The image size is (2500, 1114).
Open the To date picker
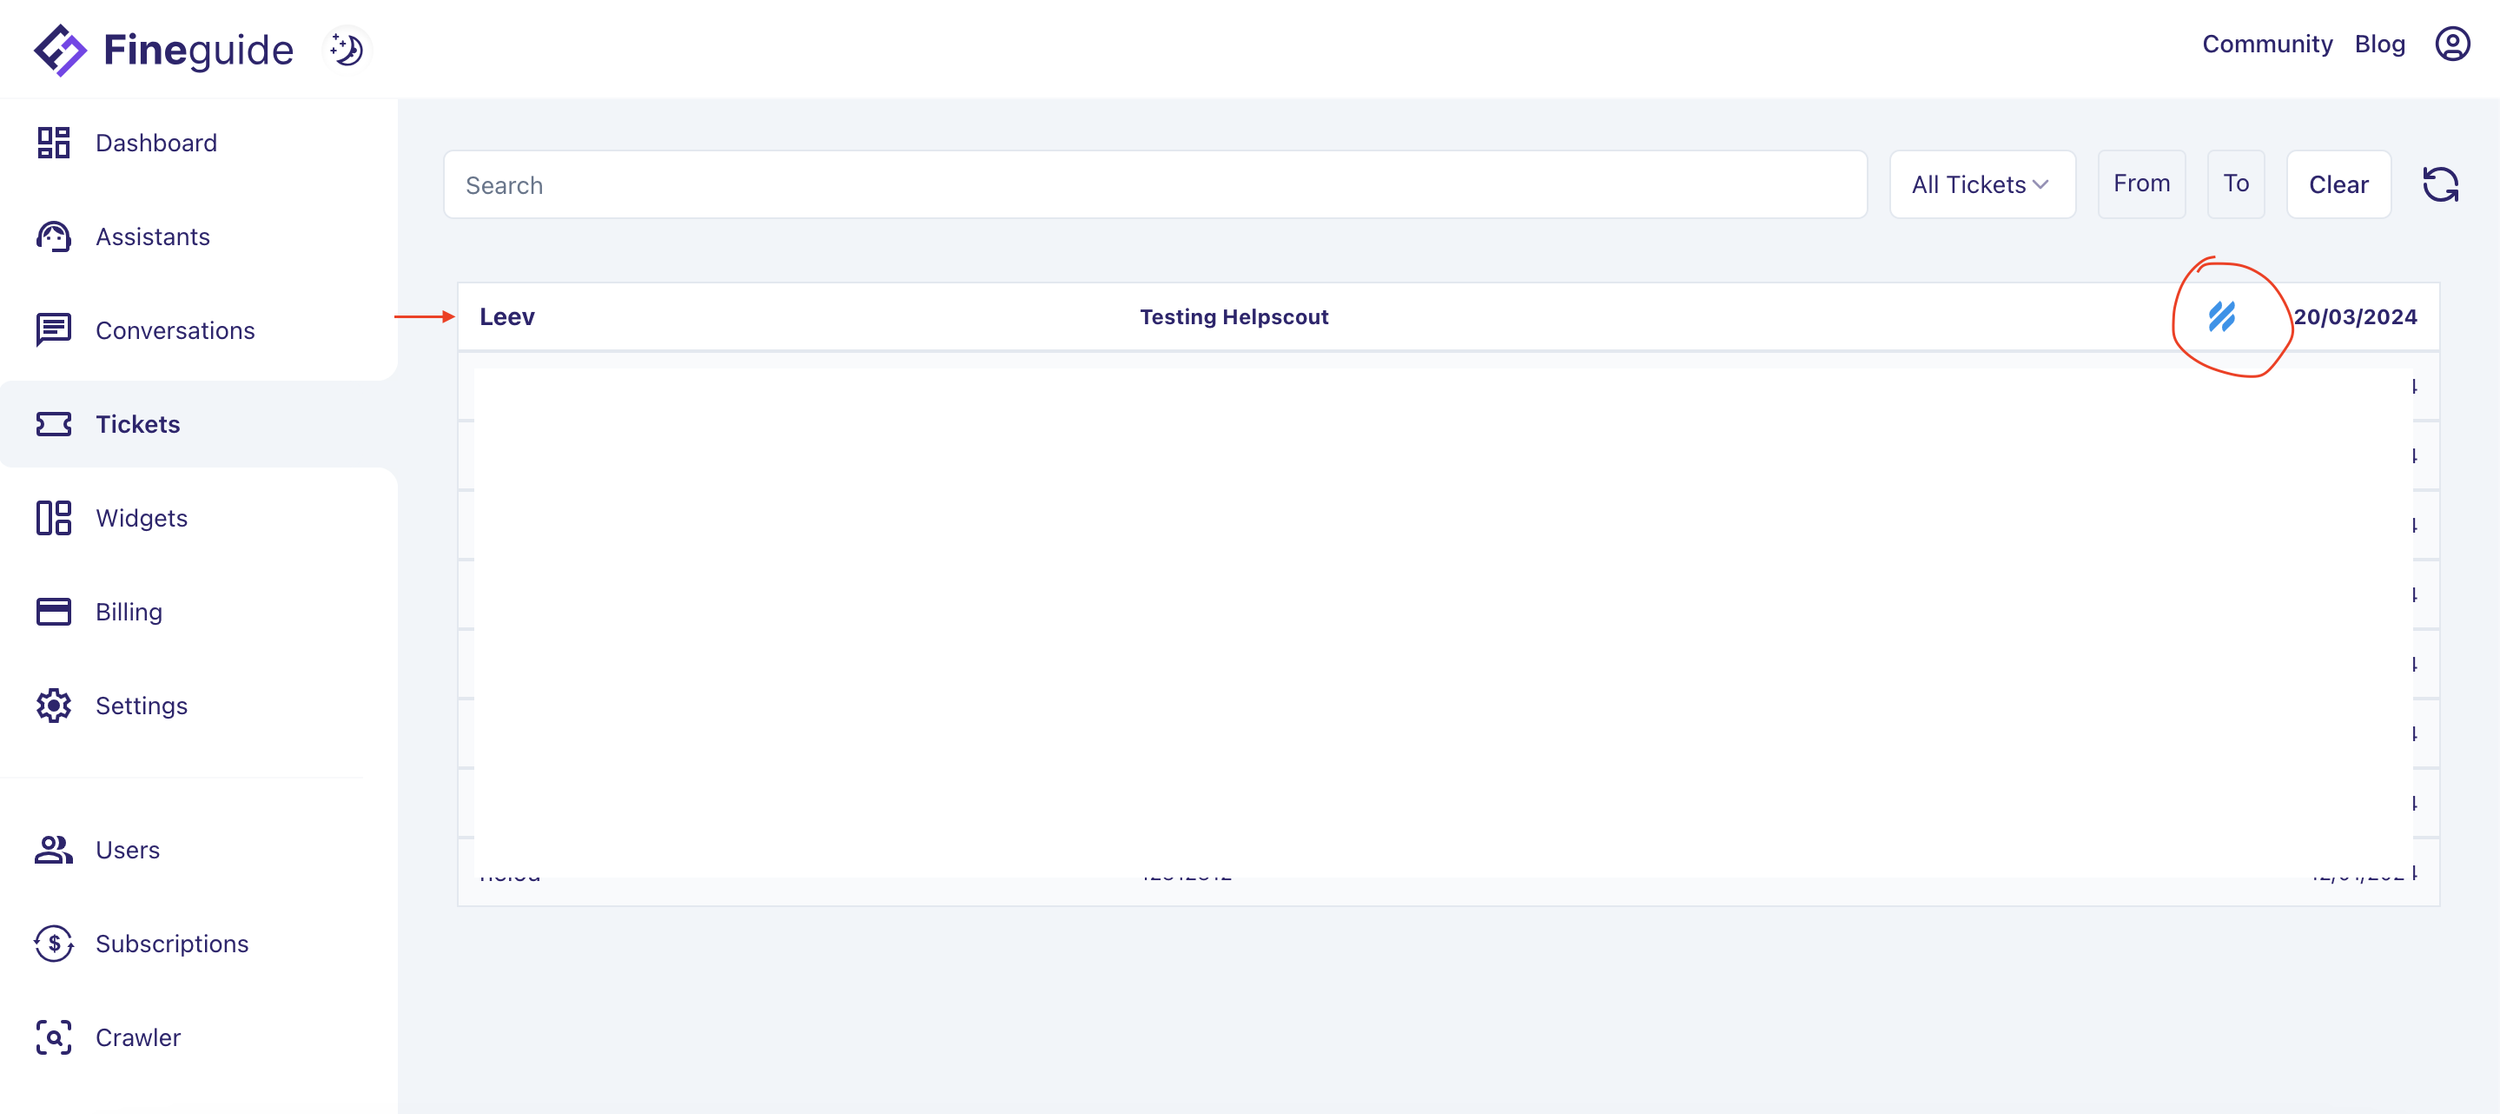(x=2235, y=184)
